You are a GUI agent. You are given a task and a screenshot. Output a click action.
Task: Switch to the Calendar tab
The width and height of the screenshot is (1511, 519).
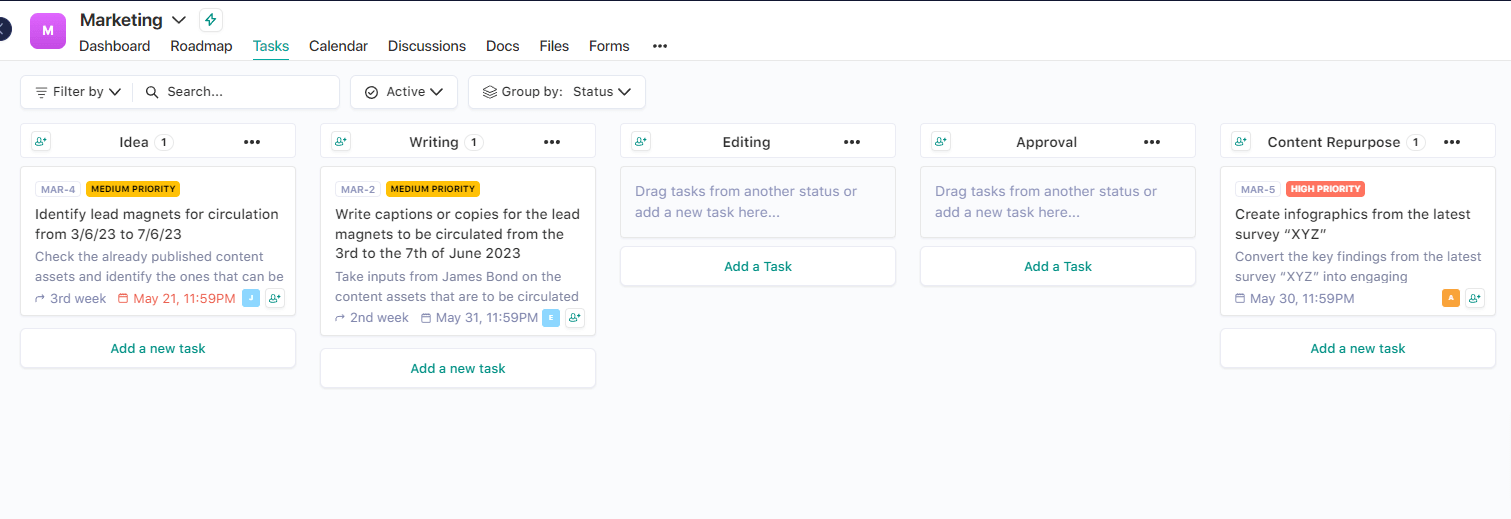338,46
